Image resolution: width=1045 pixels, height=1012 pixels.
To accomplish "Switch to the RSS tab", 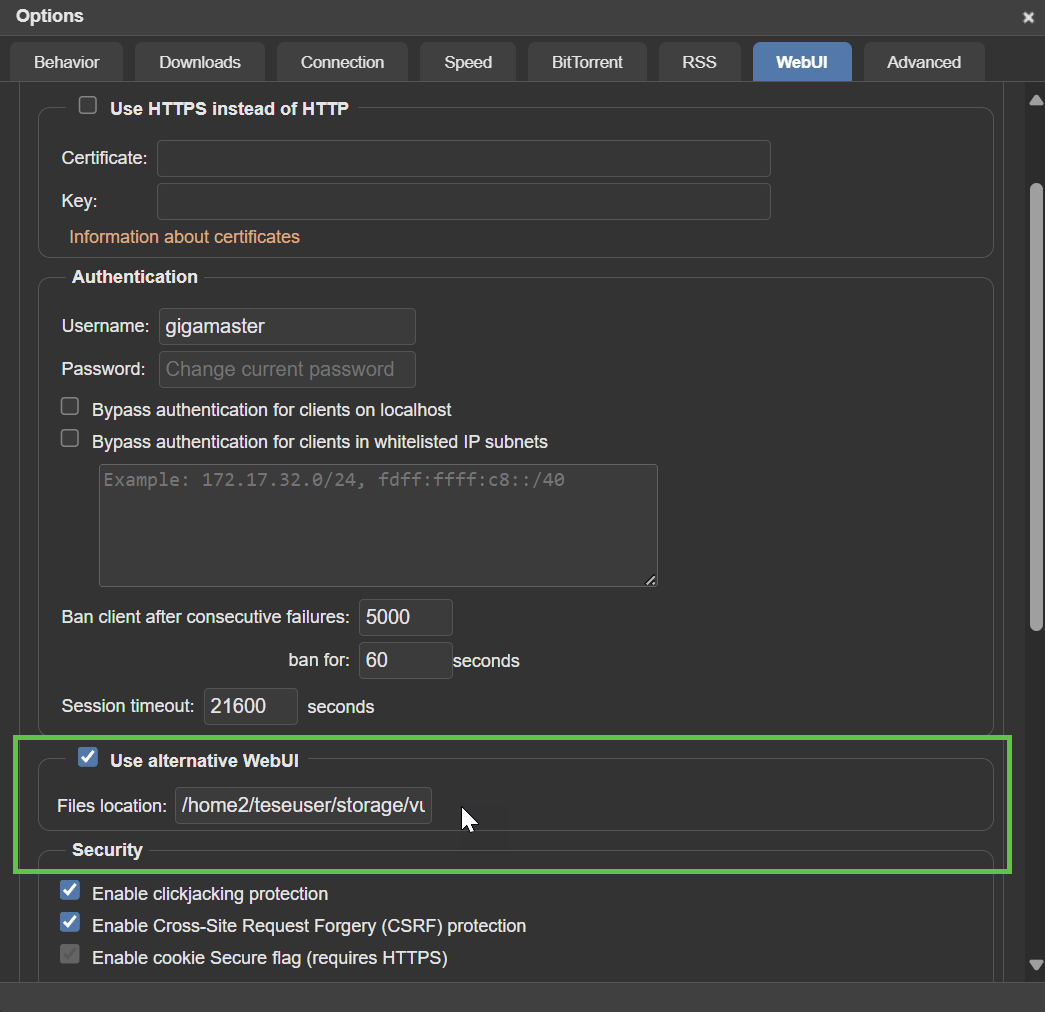I will (699, 62).
